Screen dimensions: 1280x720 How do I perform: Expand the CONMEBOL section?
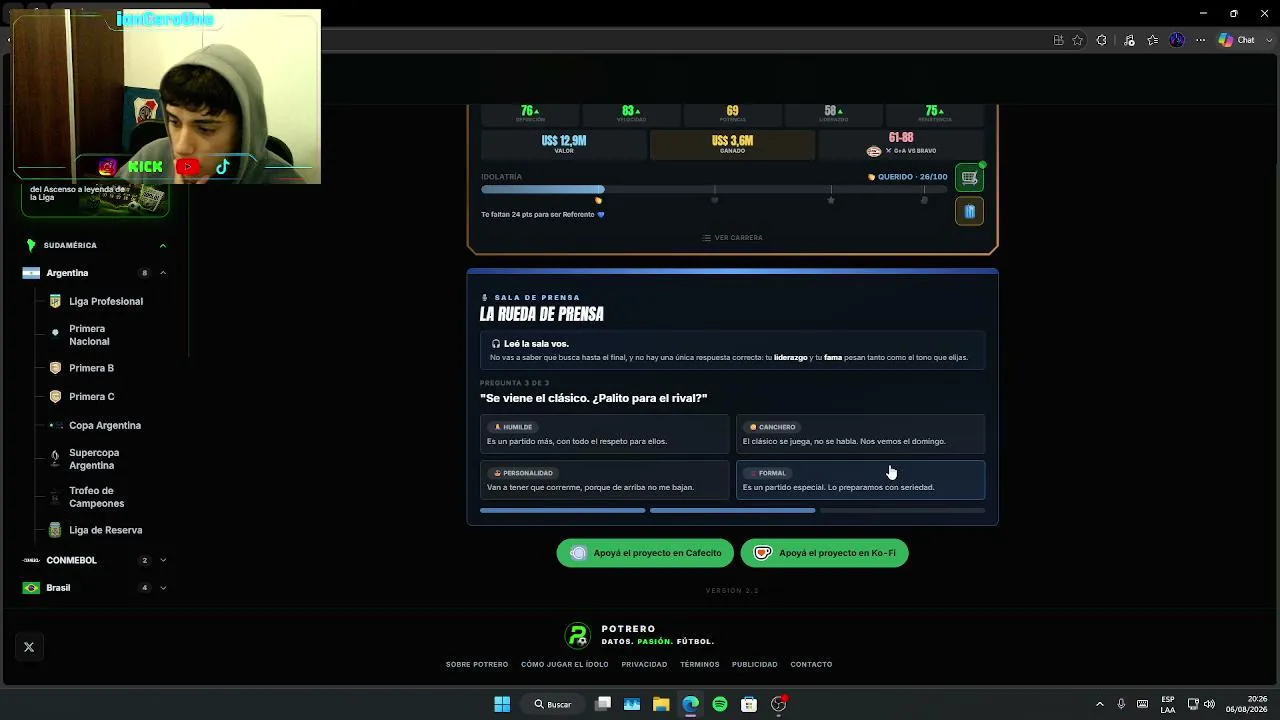pos(163,560)
